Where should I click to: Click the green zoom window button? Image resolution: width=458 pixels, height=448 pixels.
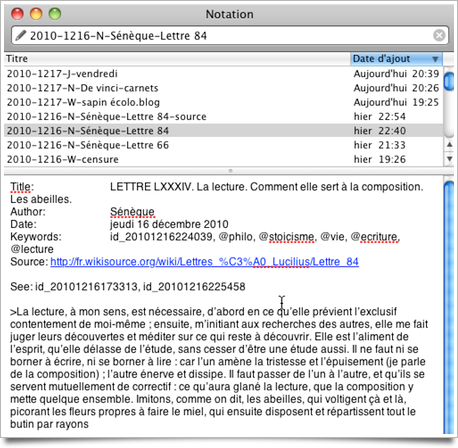(55, 14)
